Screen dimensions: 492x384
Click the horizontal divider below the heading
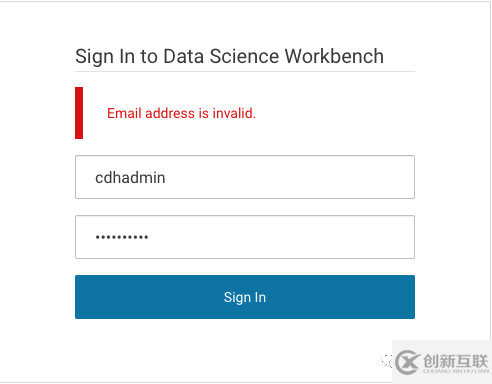245,71
